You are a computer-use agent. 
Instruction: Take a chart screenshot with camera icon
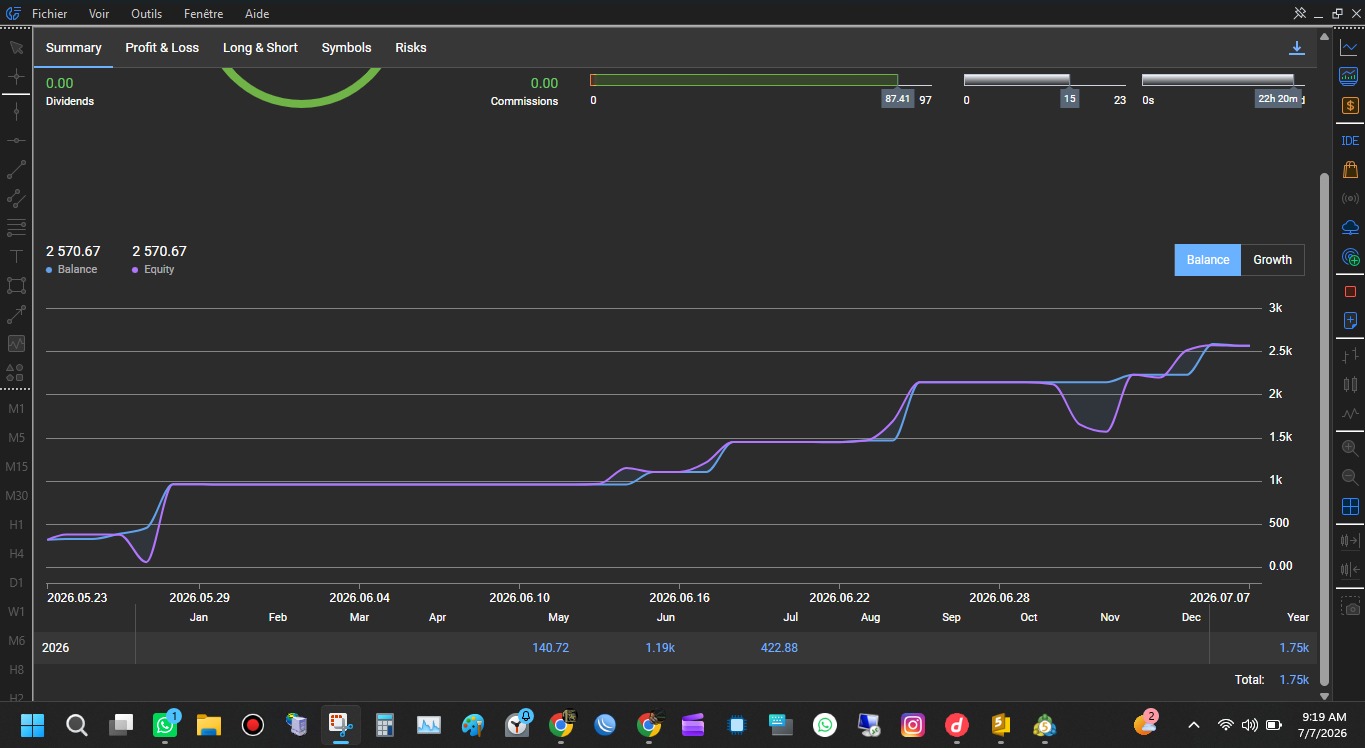tap(1351, 607)
